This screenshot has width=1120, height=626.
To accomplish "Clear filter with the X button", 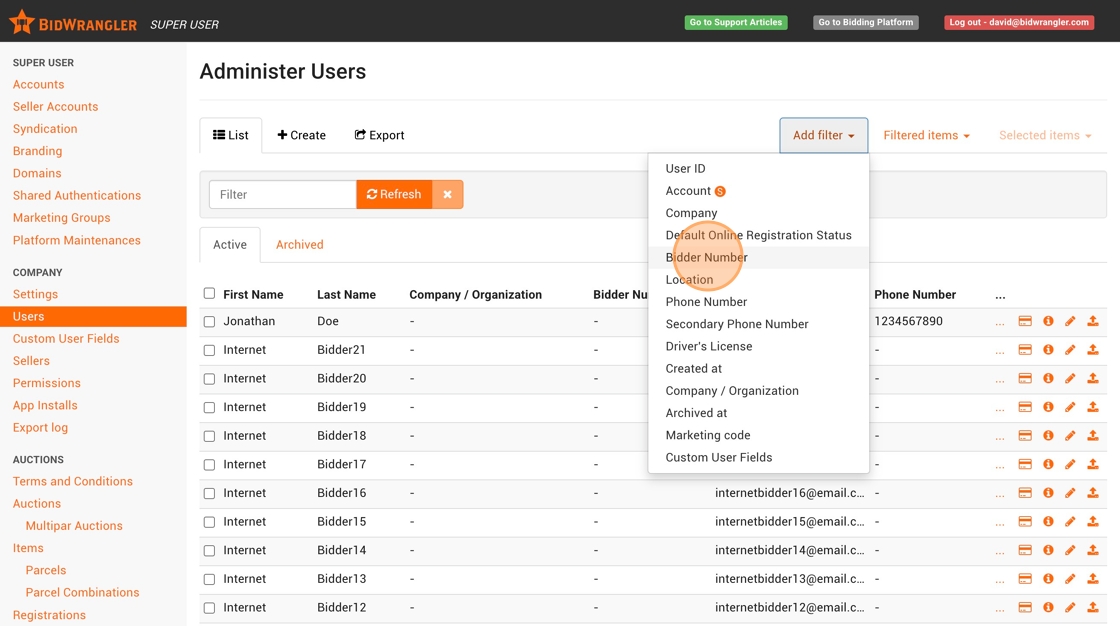I will [x=447, y=194].
